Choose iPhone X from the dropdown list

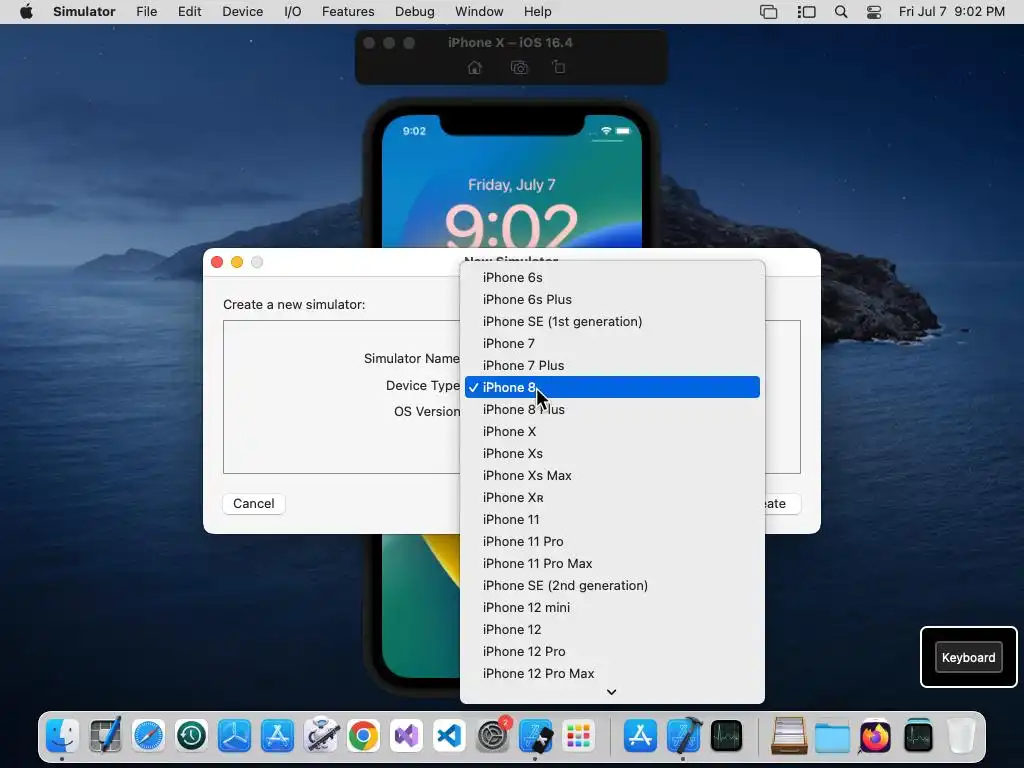point(612,432)
